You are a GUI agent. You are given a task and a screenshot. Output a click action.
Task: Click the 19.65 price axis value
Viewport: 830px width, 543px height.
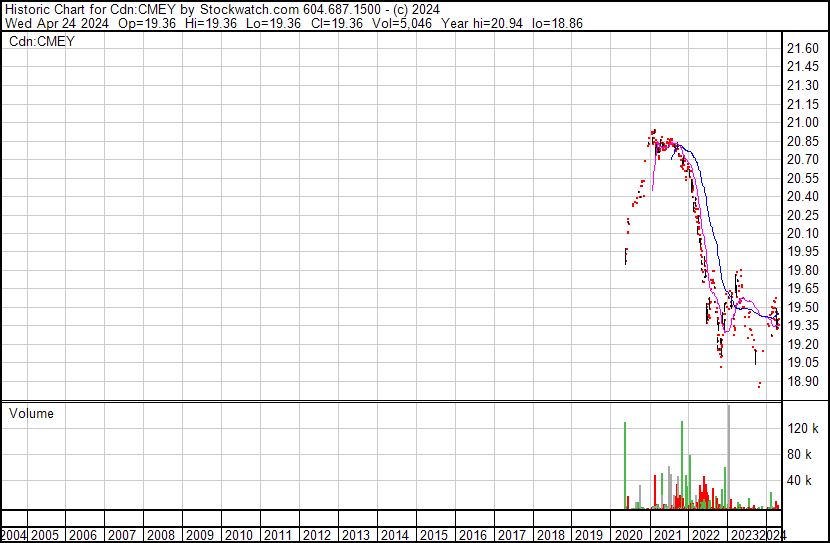pyautogui.click(x=803, y=288)
